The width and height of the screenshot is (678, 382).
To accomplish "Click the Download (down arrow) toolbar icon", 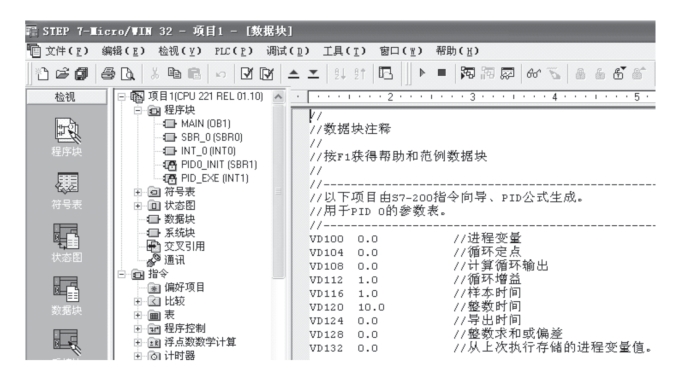I will click(x=313, y=74).
